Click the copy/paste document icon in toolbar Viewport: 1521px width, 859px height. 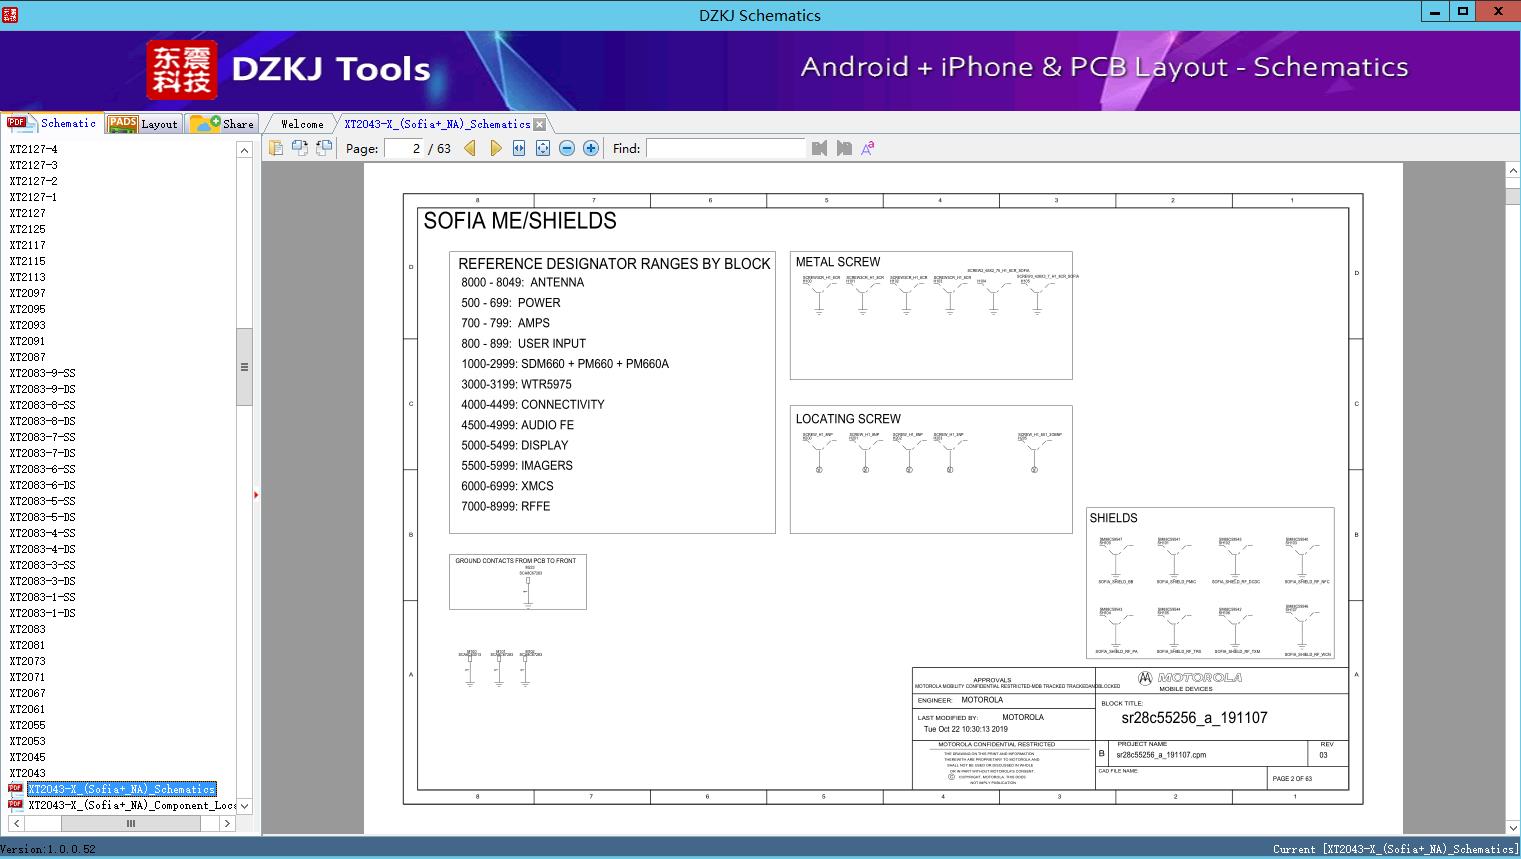click(x=276, y=148)
